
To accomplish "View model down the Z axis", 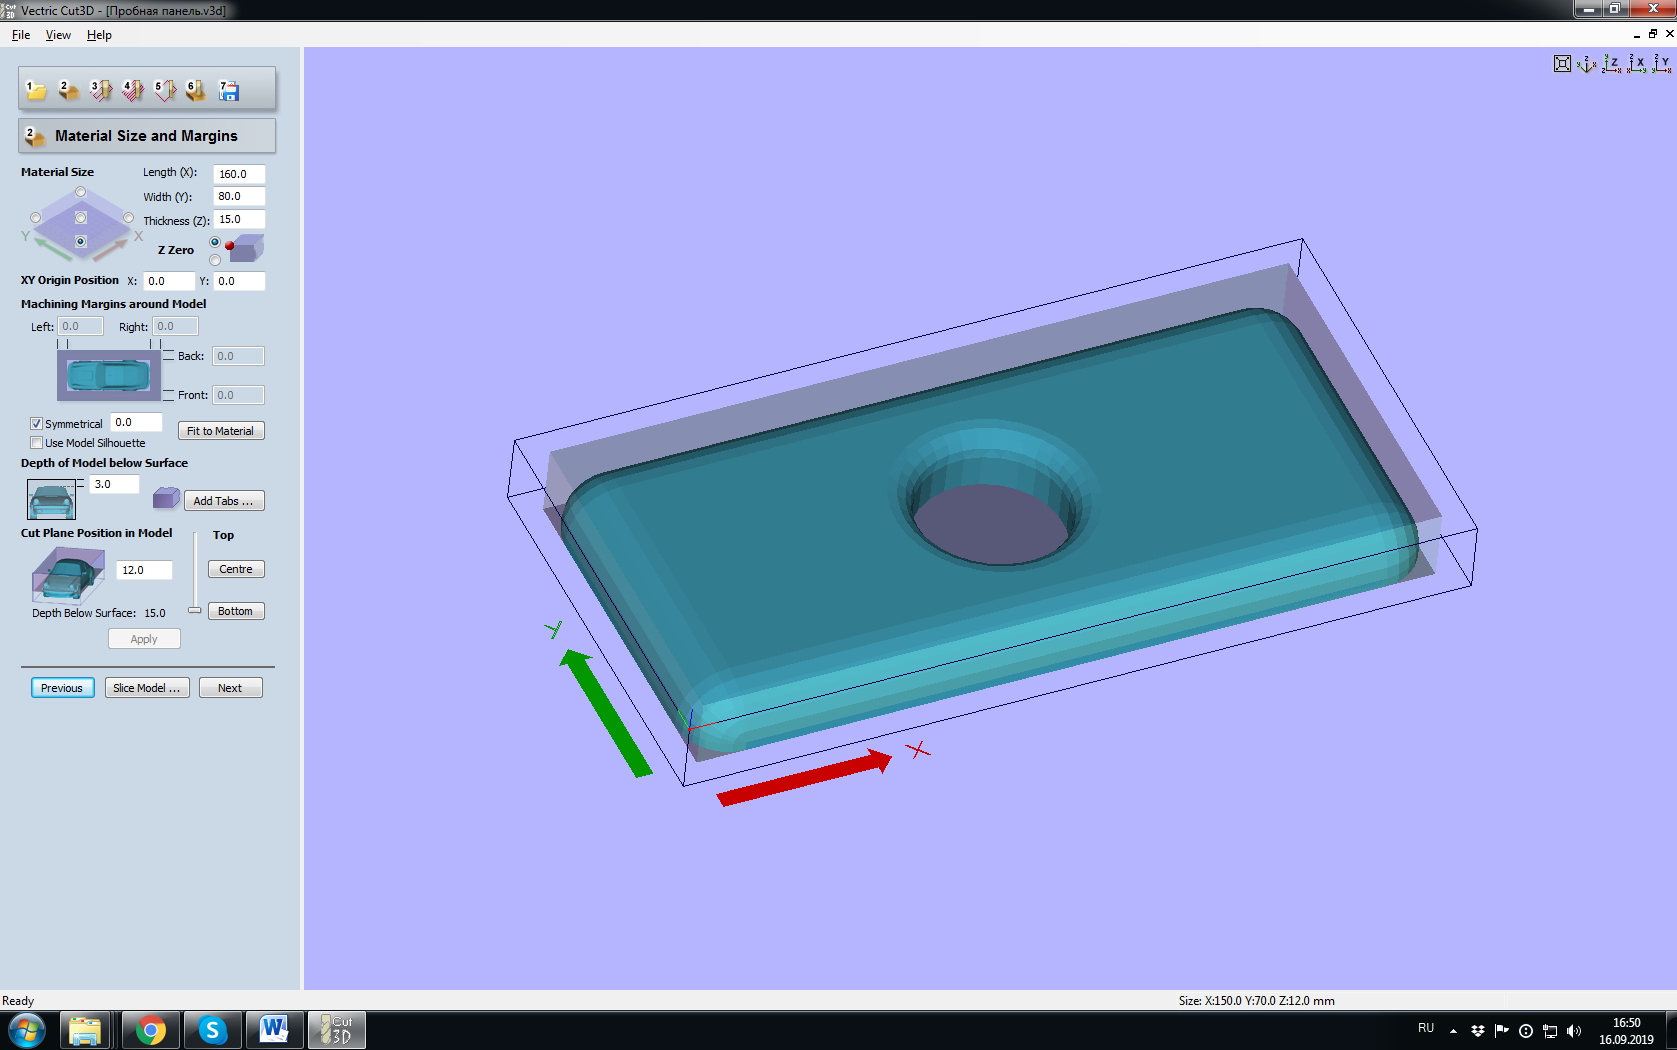I will coord(1611,64).
